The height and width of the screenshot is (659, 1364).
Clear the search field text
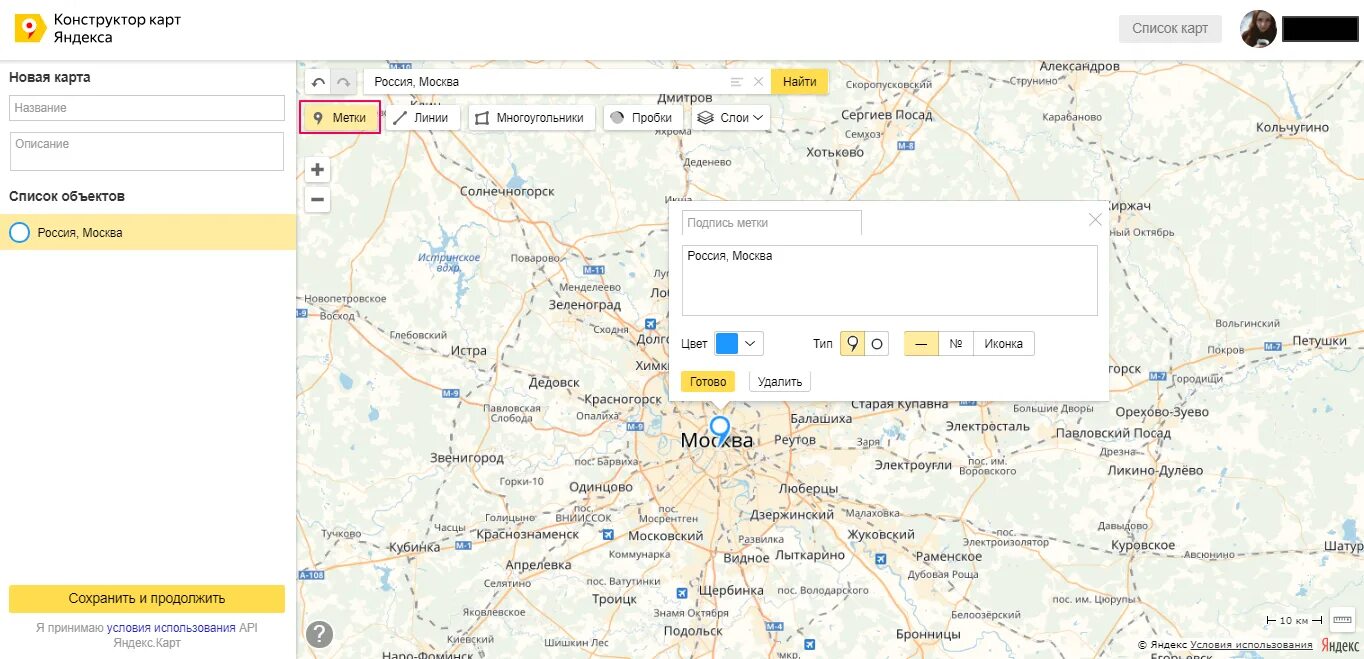coord(758,82)
